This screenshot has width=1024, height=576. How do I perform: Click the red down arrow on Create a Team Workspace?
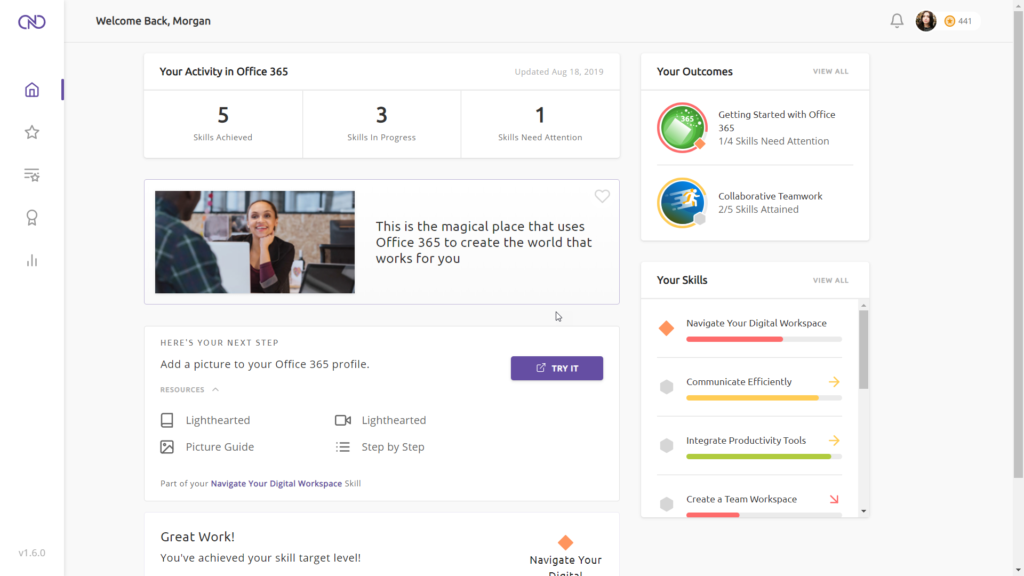pos(834,499)
